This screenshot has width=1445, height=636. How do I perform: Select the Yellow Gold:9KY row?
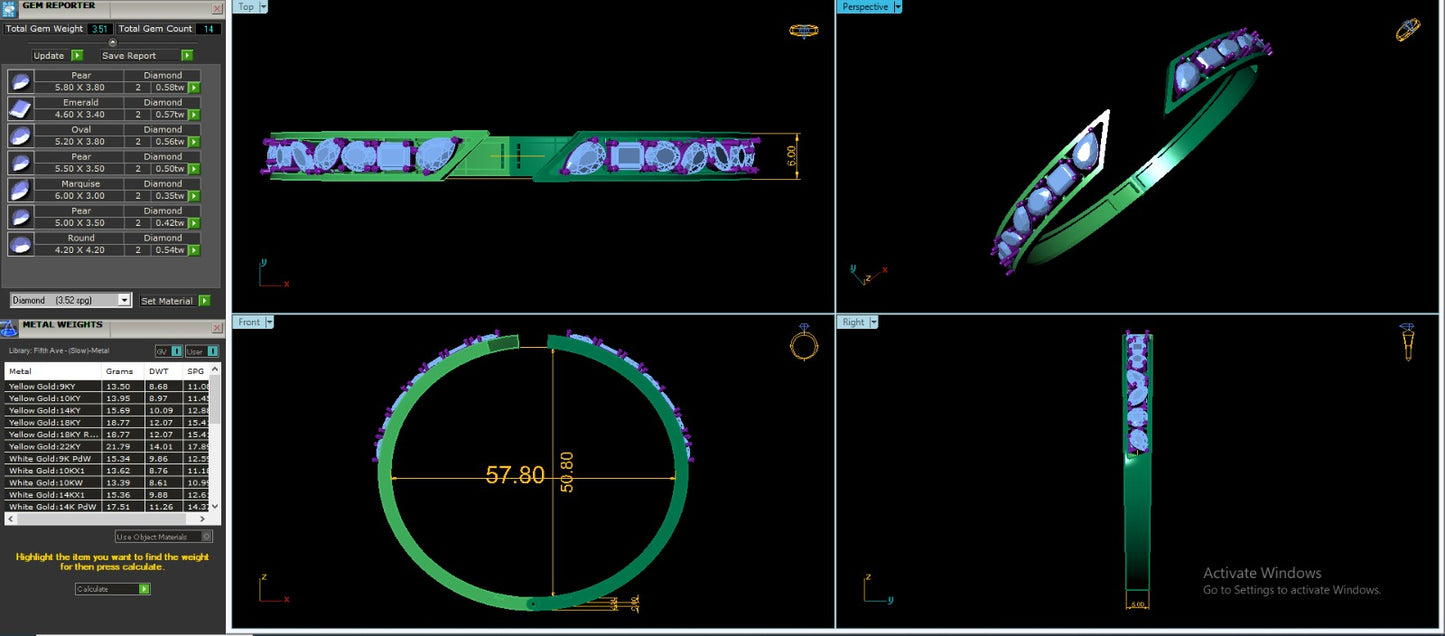pyautogui.click(x=106, y=386)
